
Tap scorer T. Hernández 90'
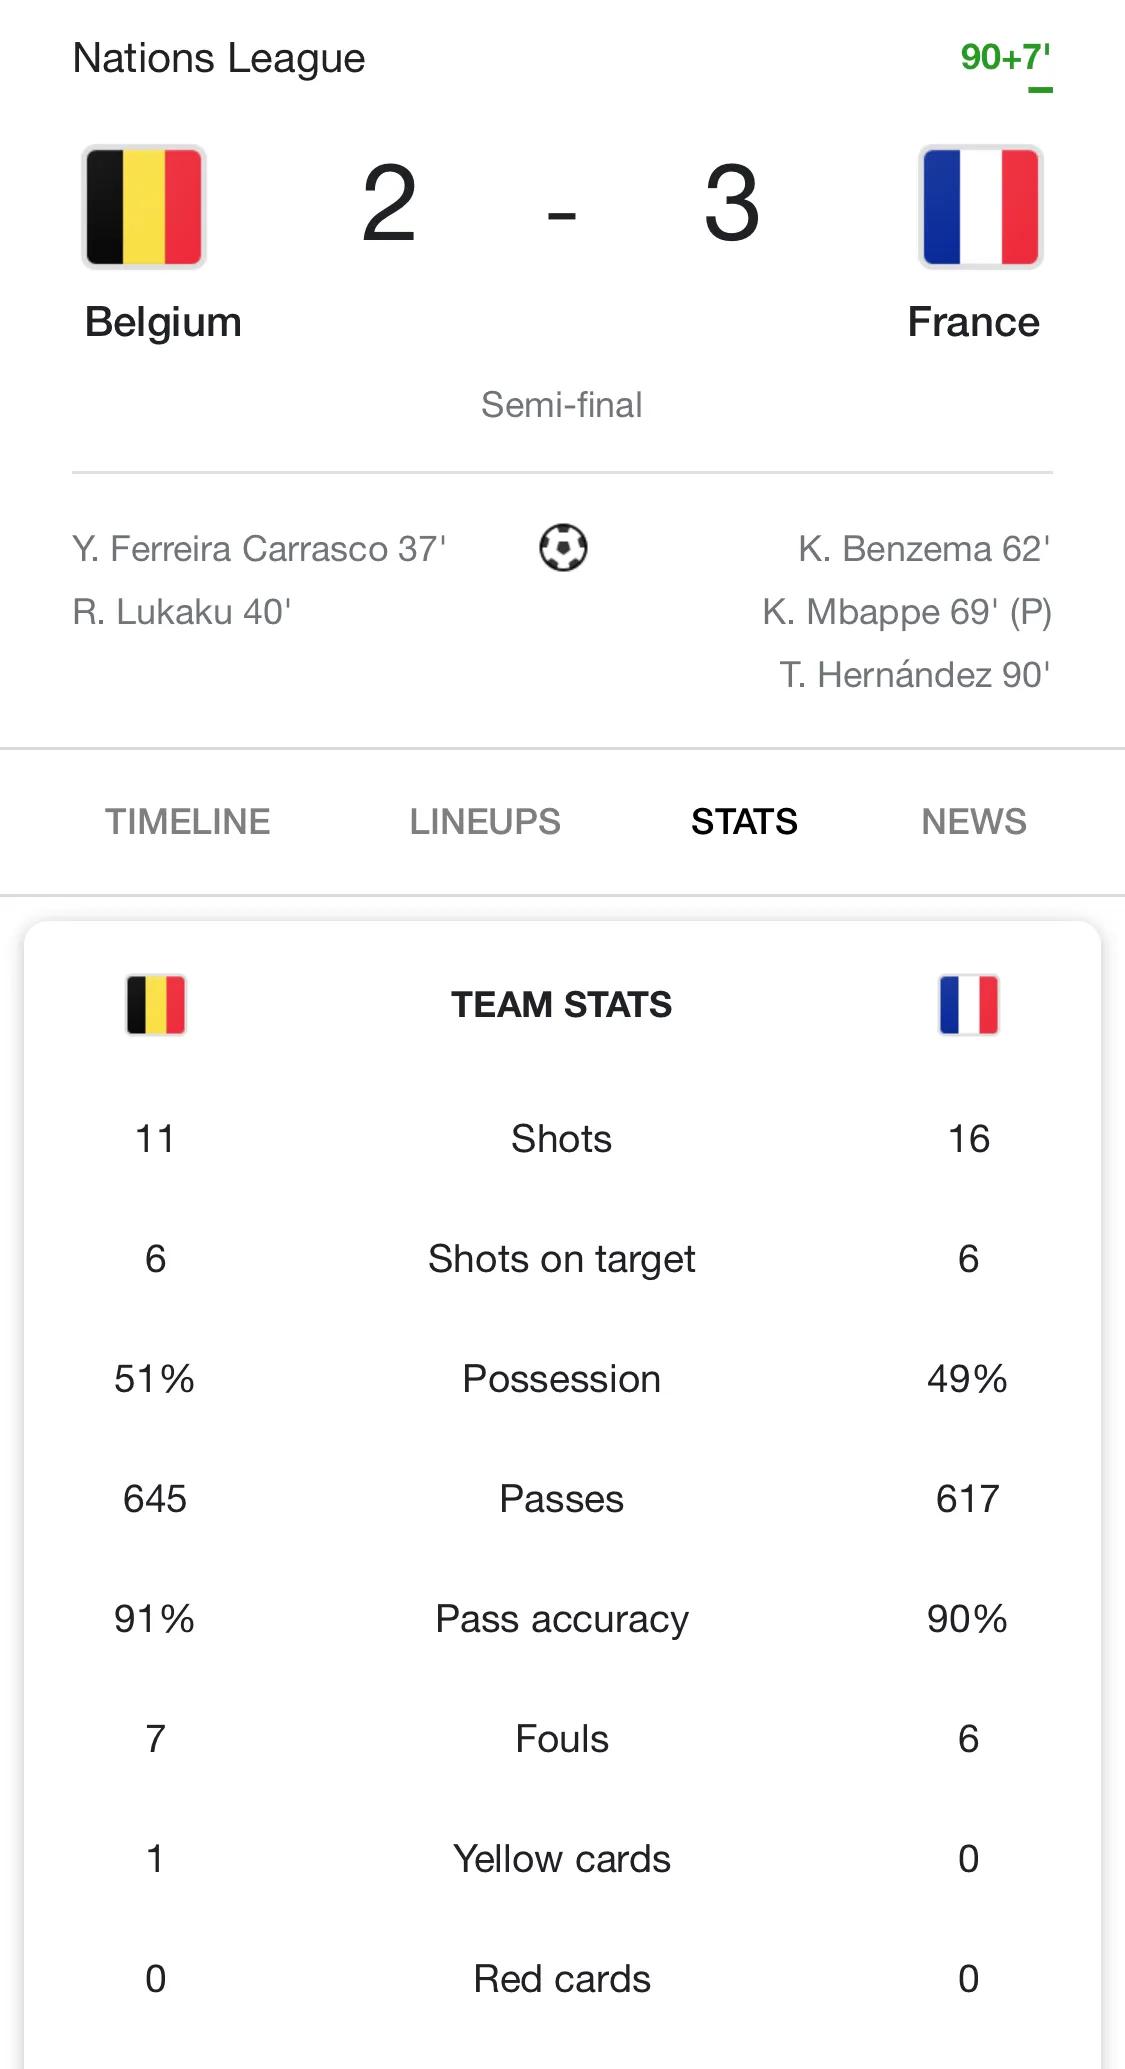915,675
